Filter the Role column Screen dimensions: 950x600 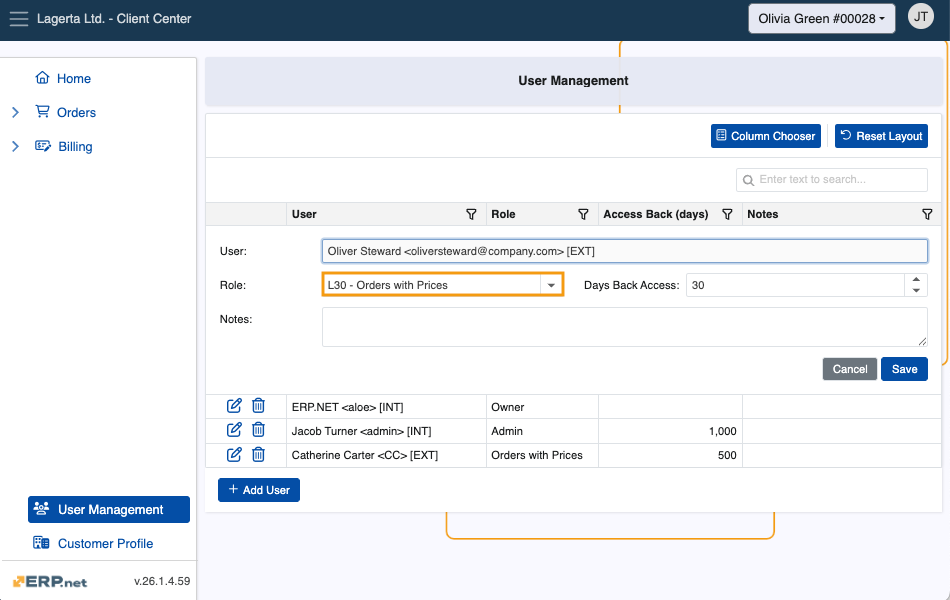[x=583, y=214]
